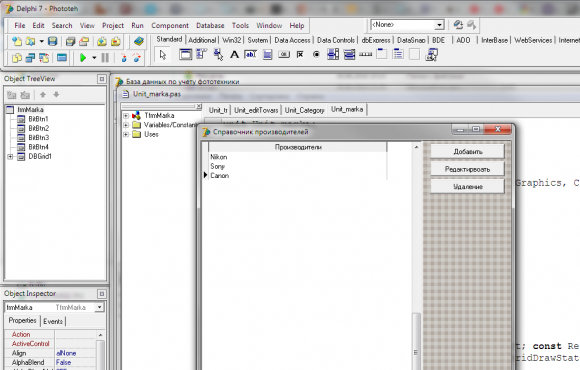Select the Canon row in grid
580x370 pixels.
[x=298, y=176]
